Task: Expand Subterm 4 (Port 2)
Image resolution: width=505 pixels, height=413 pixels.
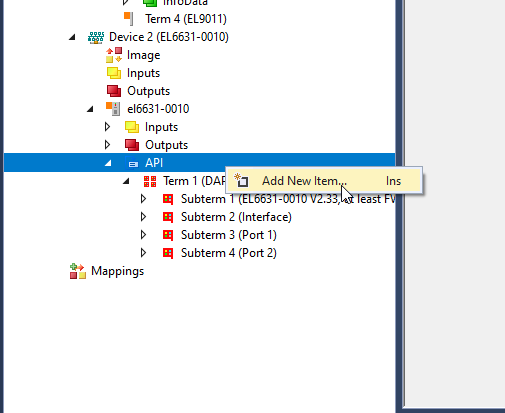Action: 143,253
